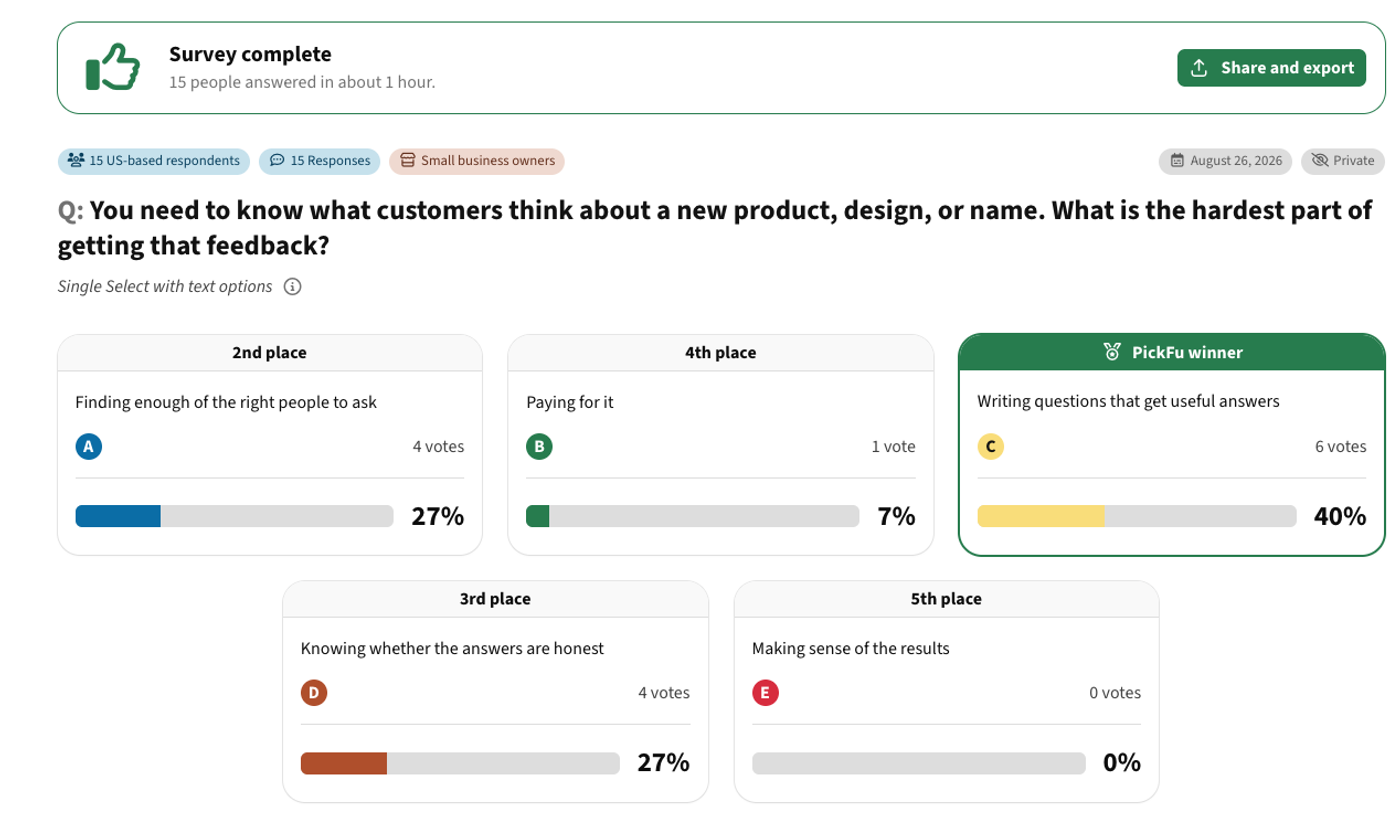Click the 7% percentage value
The width and height of the screenshot is (1400, 838).
coord(897,516)
